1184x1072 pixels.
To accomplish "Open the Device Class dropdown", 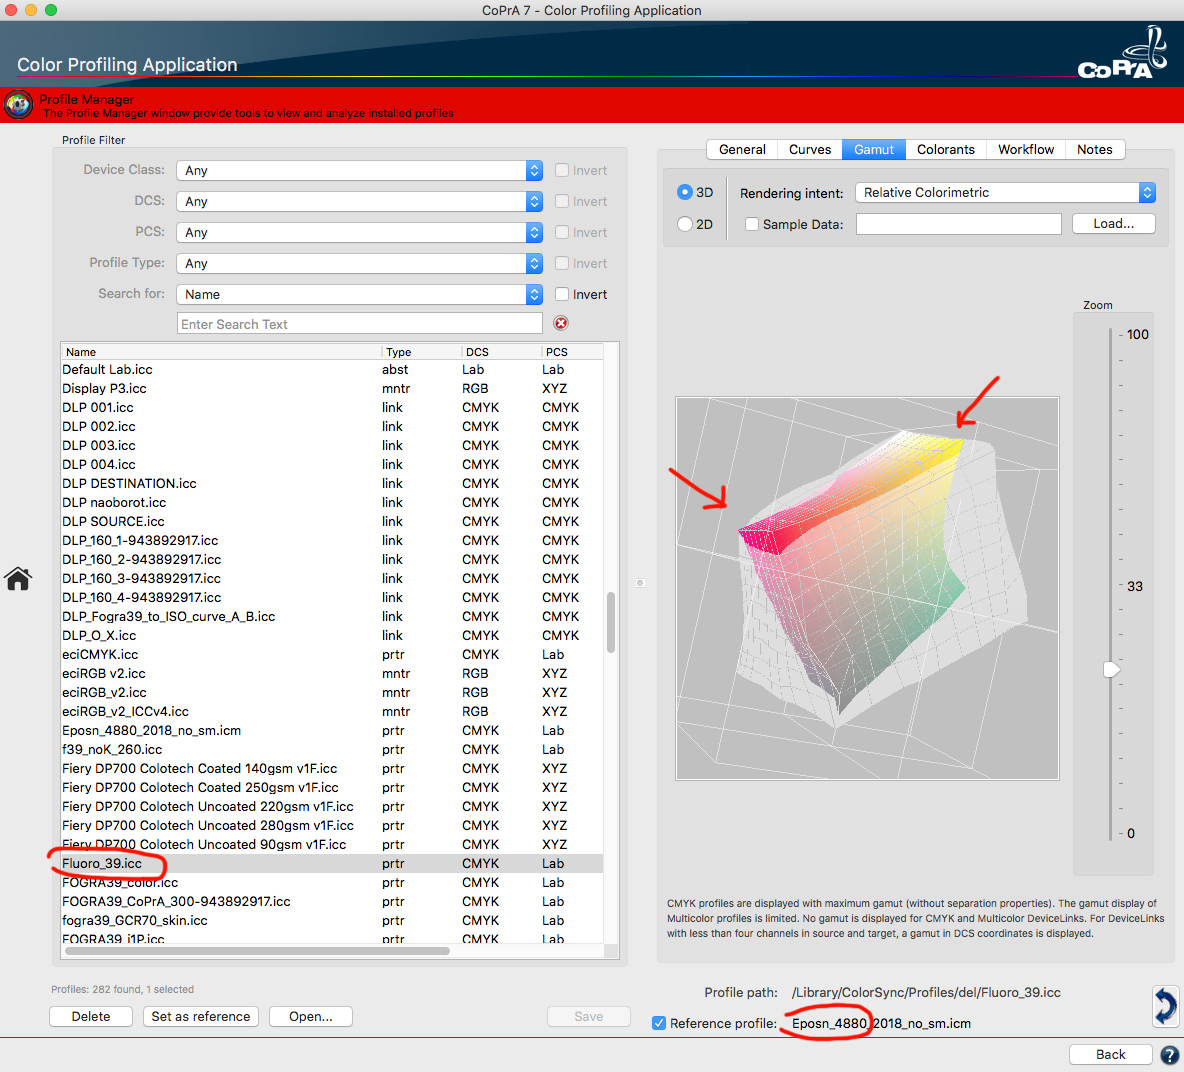I will 359,170.
